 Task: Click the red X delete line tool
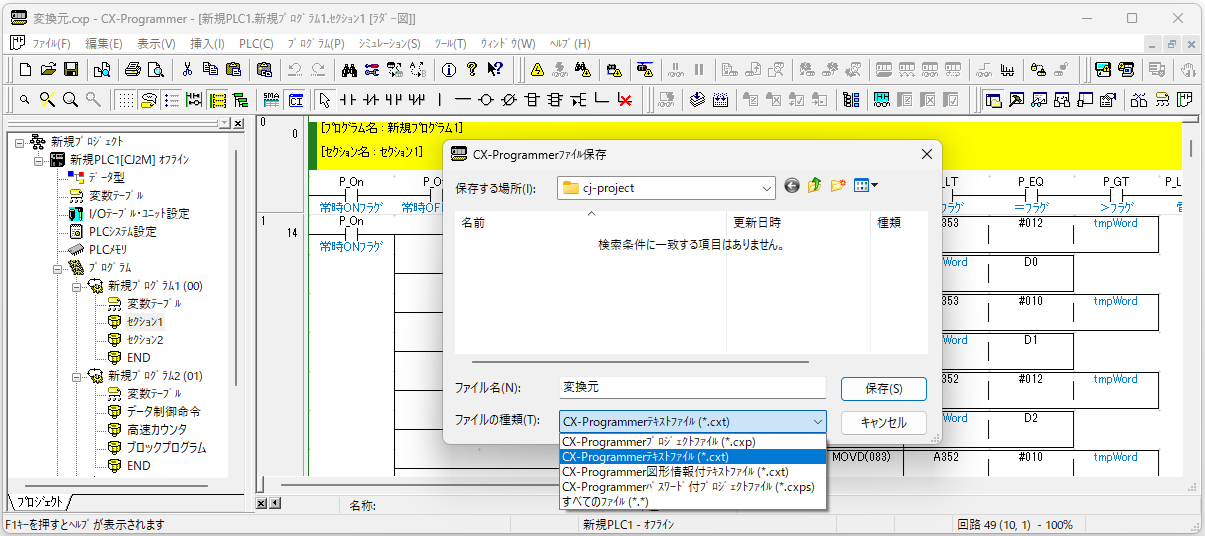[625, 99]
